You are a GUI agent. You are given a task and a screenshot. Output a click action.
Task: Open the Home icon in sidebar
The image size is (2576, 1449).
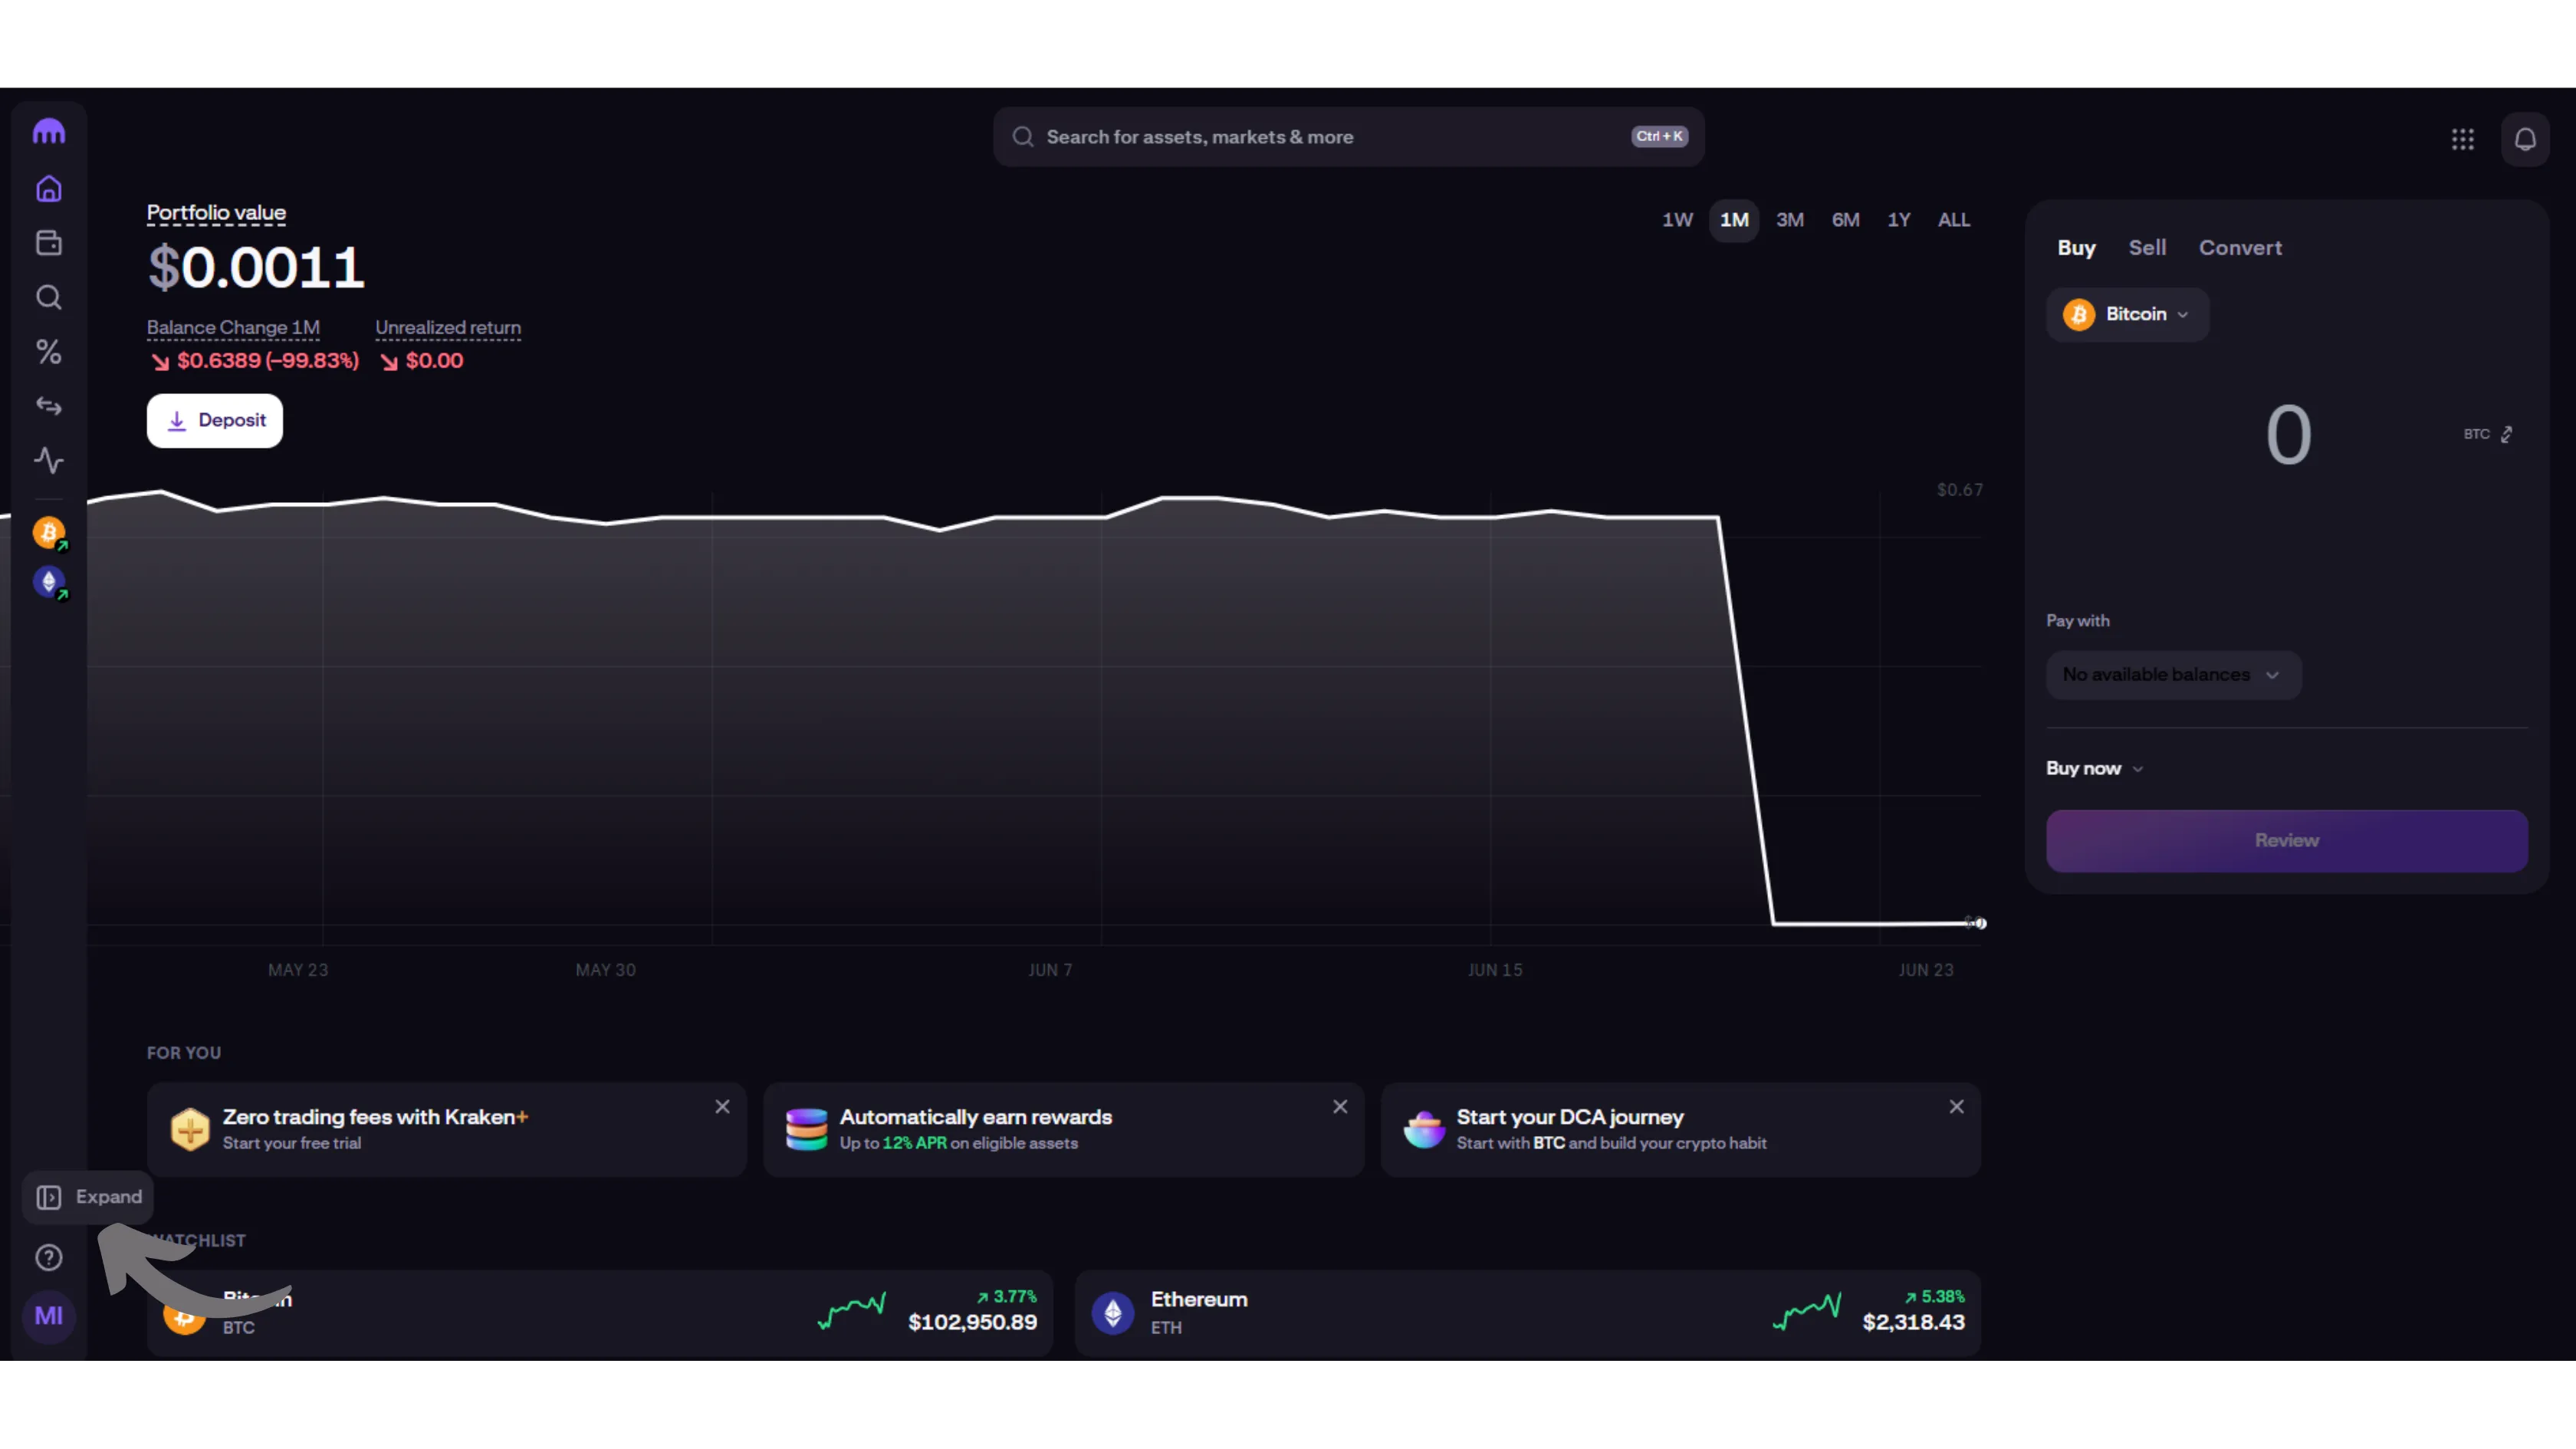[48, 189]
